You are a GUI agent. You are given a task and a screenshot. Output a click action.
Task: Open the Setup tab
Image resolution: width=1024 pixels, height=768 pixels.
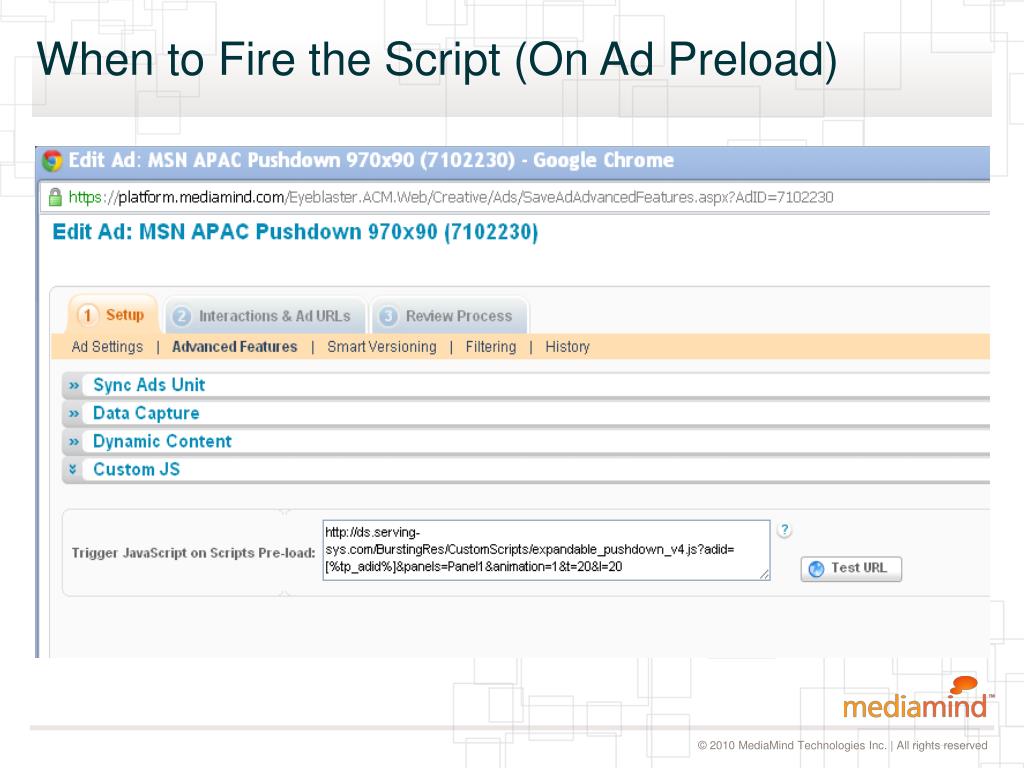coord(112,315)
